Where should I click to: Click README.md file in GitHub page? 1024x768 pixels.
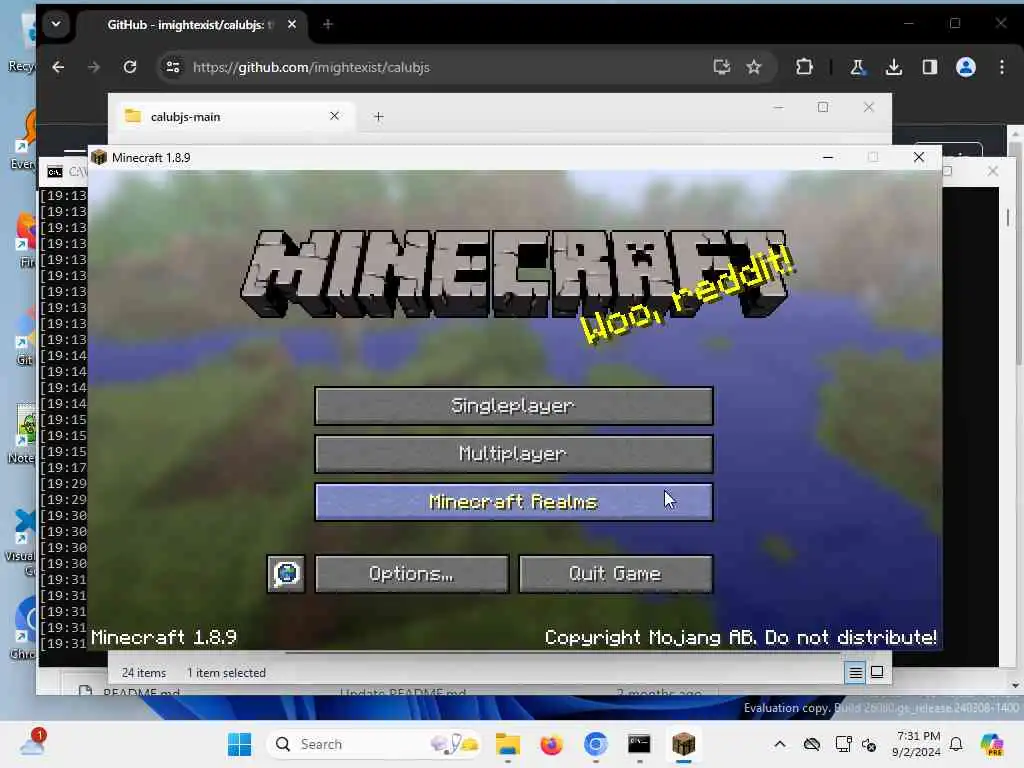142,691
